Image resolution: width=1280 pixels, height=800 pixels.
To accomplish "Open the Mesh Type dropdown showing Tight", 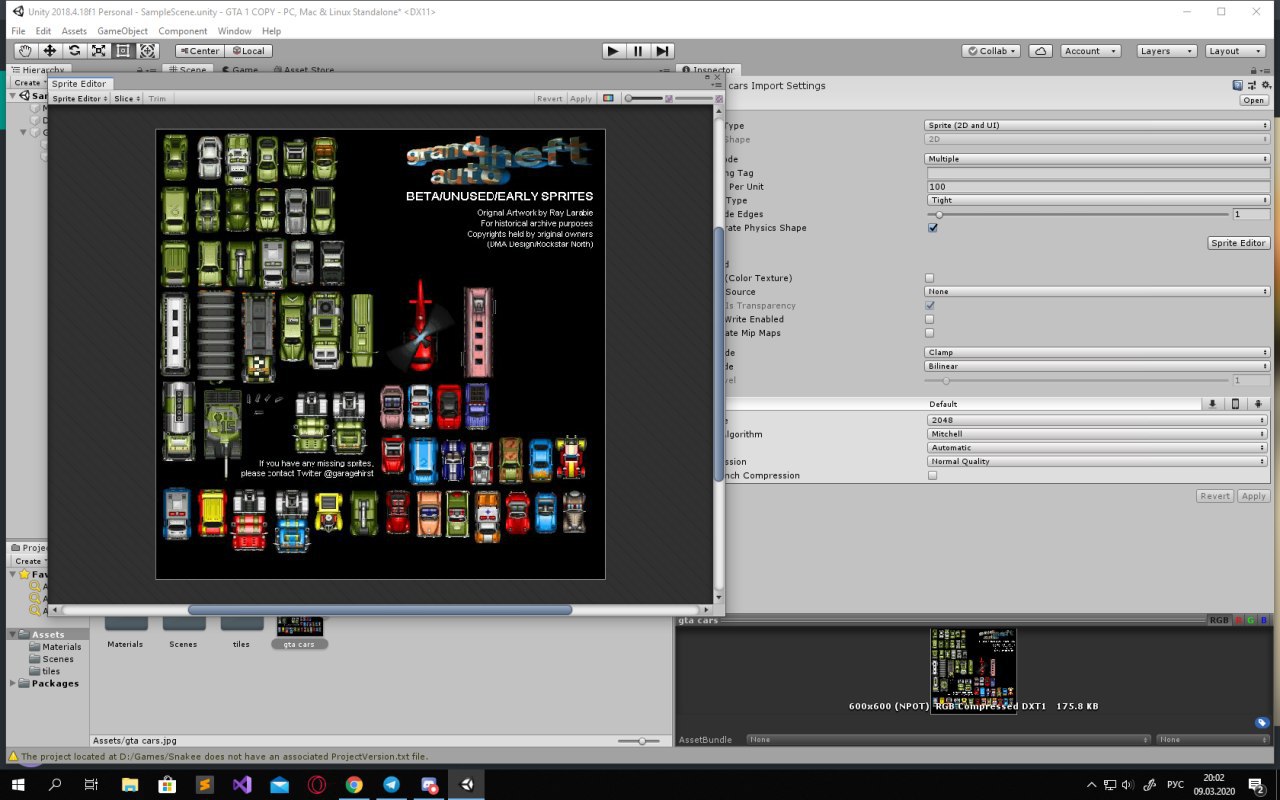I will pyautogui.click(x=1098, y=200).
